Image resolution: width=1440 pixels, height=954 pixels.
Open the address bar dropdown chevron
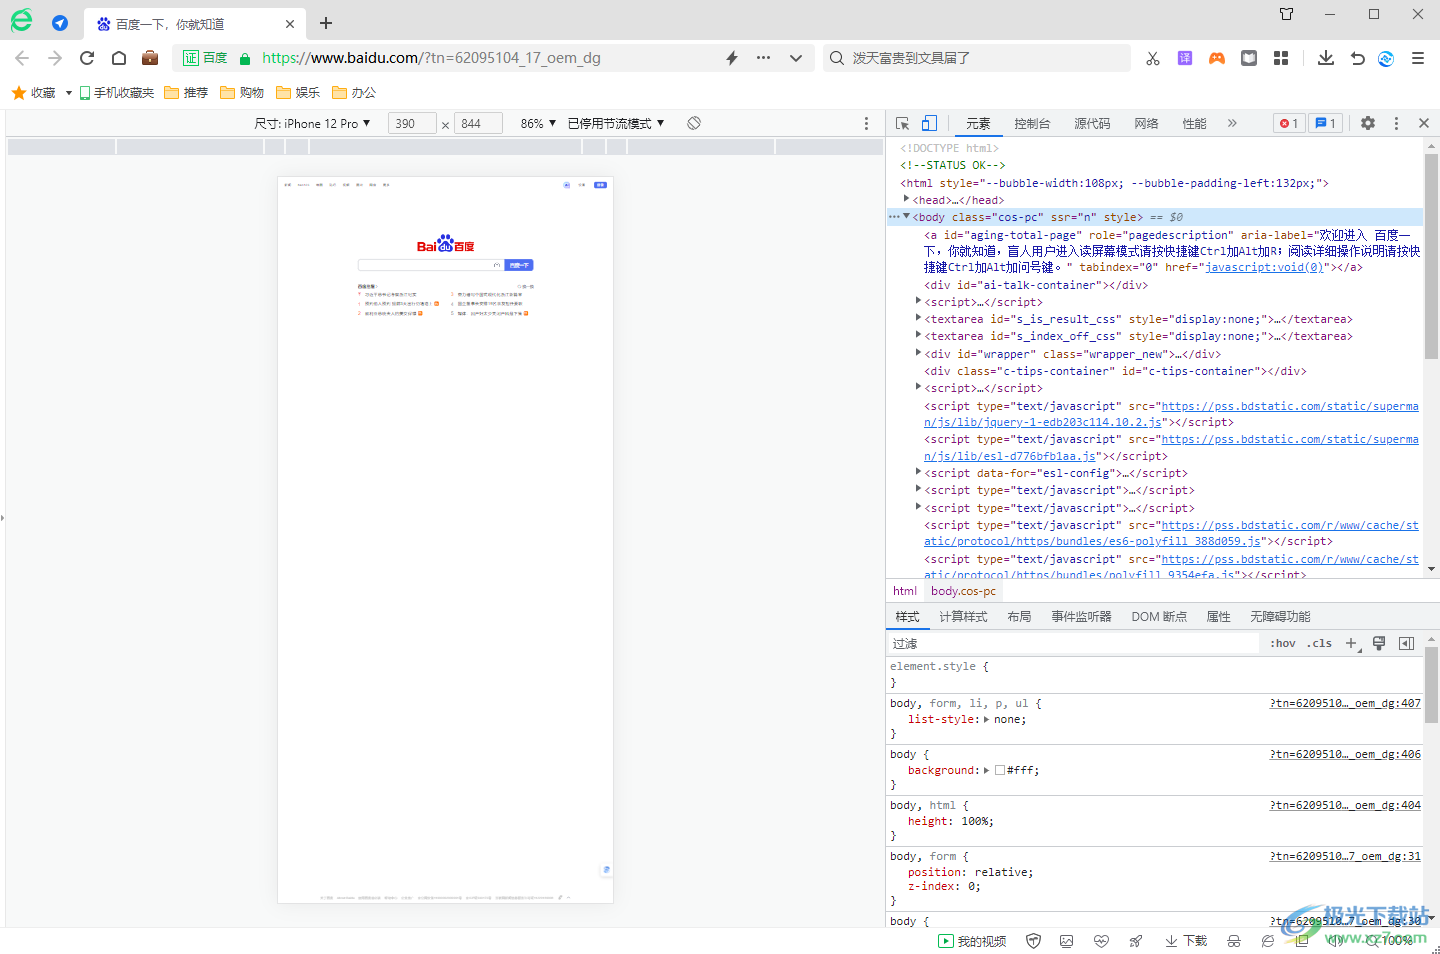pyautogui.click(x=796, y=58)
